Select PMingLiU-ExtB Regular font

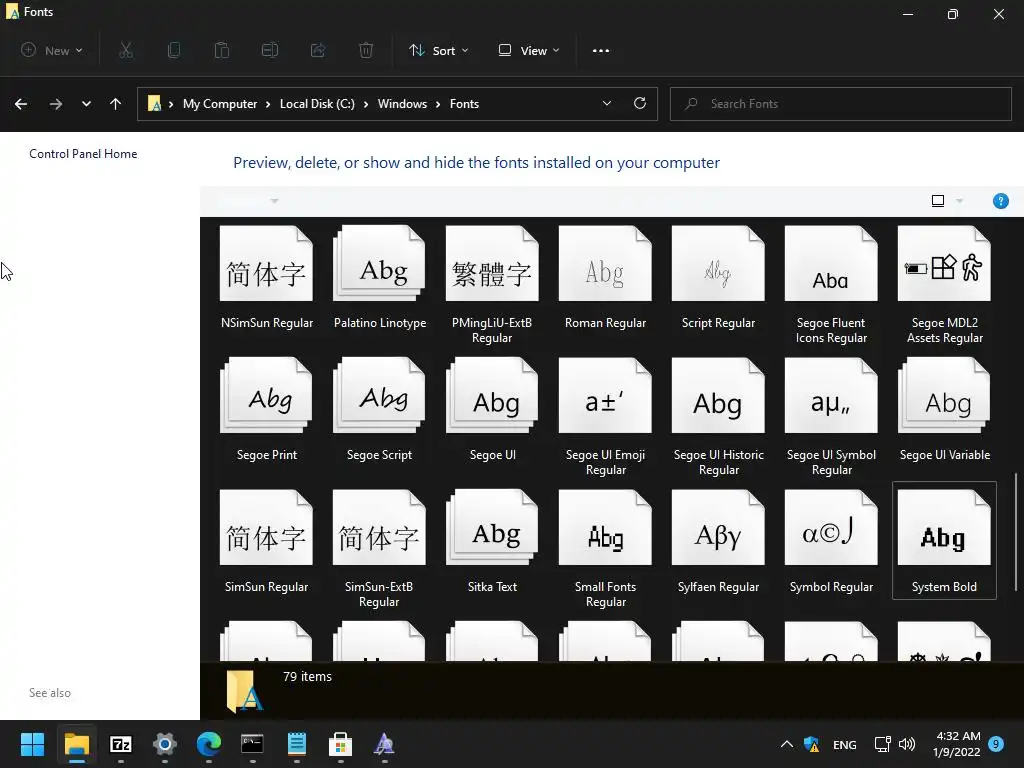click(x=492, y=285)
